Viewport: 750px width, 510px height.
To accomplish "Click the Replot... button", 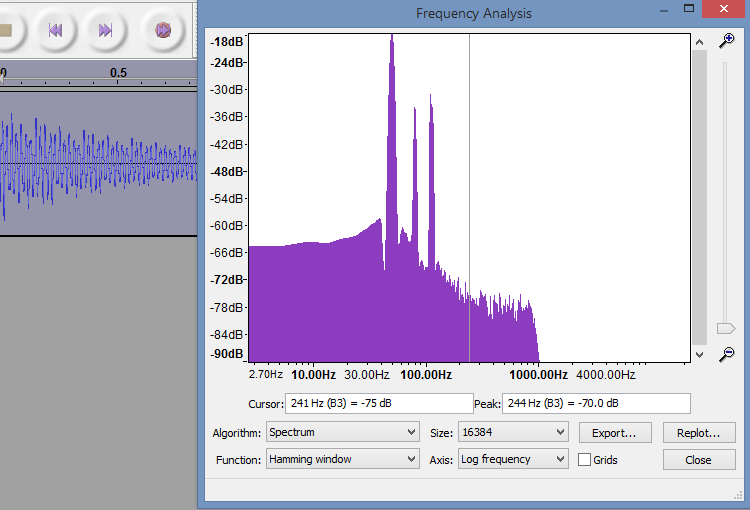I will (x=699, y=433).
